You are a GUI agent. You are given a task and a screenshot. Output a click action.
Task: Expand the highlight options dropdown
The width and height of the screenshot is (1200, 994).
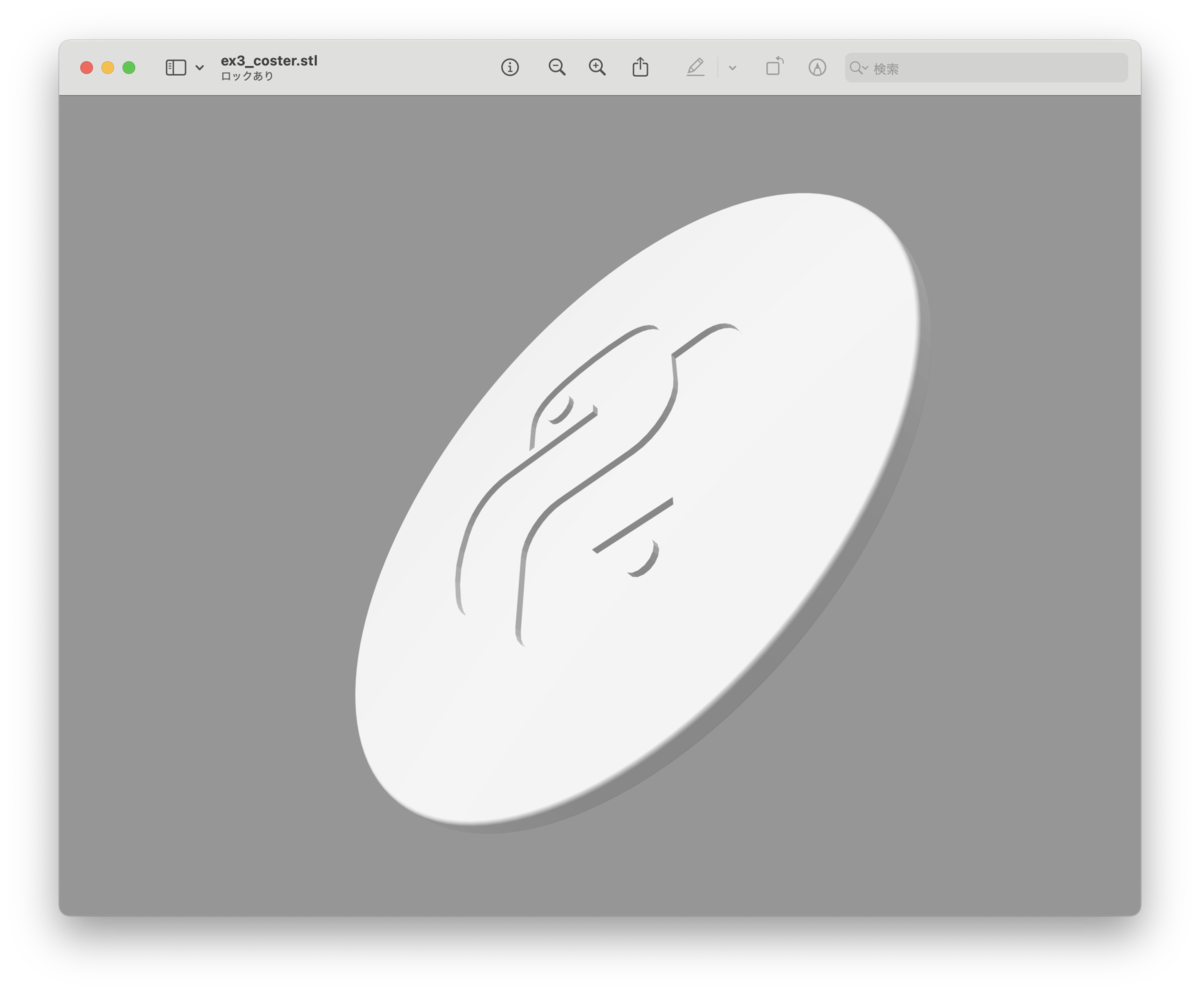(732, 68)
